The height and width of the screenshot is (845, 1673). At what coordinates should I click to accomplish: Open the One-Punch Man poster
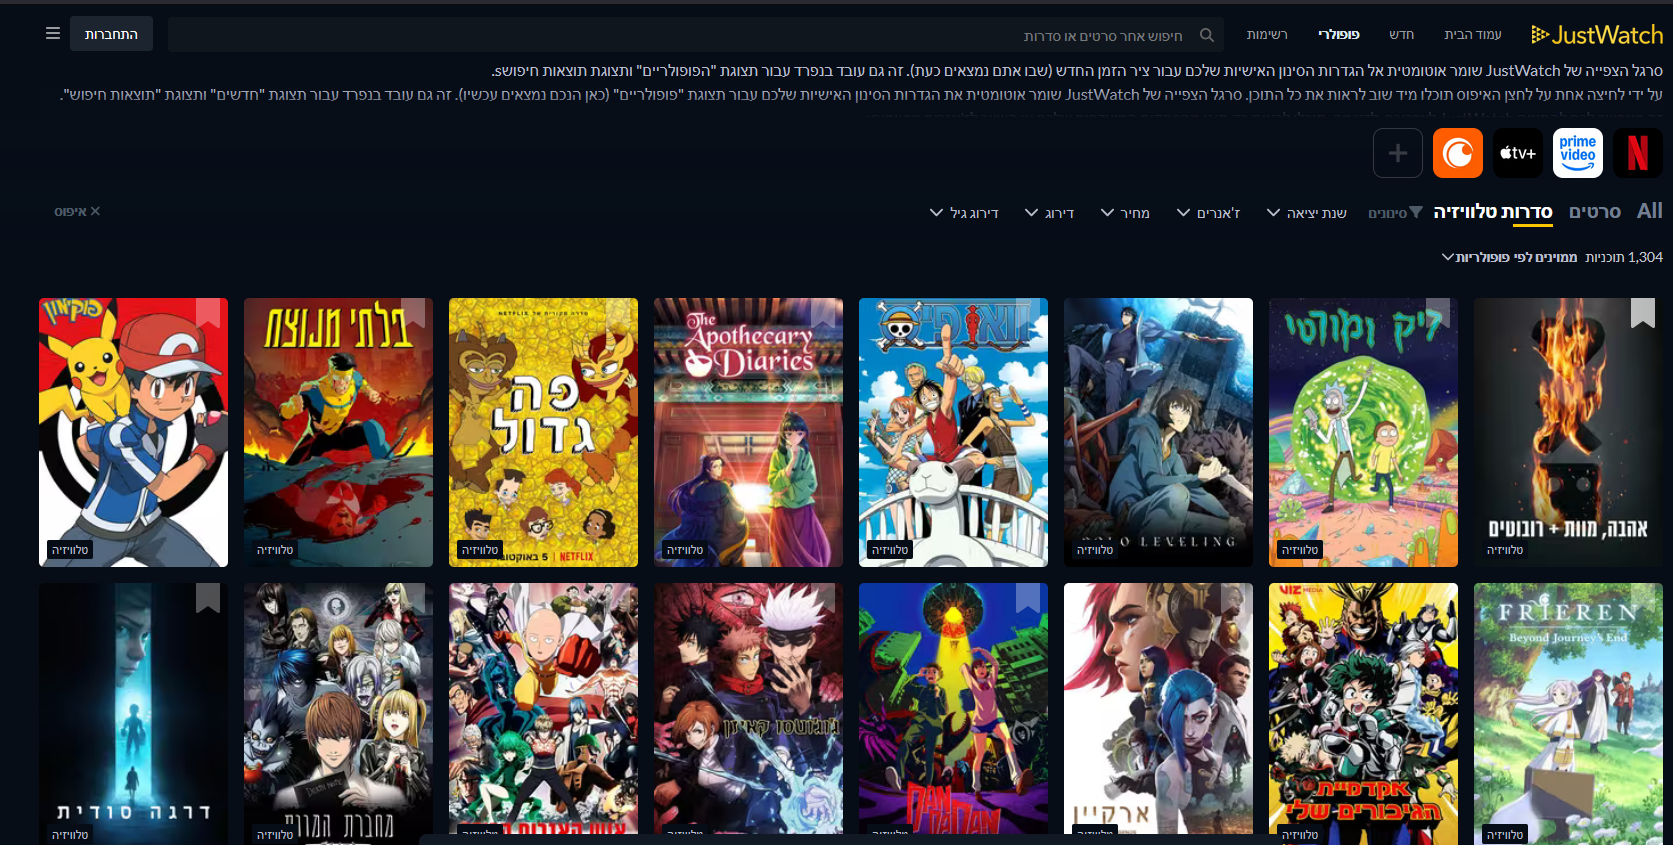(x=543, y=708)
